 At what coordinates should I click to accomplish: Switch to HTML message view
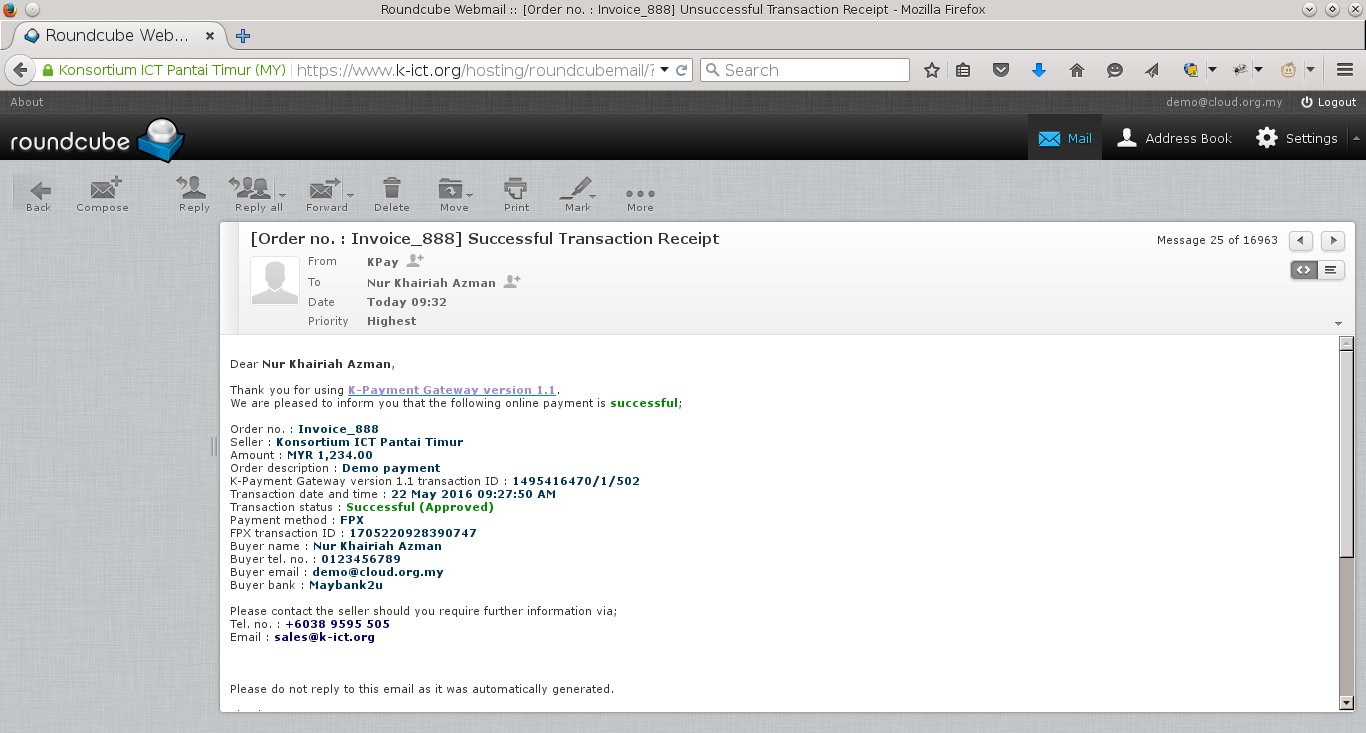click(1304, 270)
